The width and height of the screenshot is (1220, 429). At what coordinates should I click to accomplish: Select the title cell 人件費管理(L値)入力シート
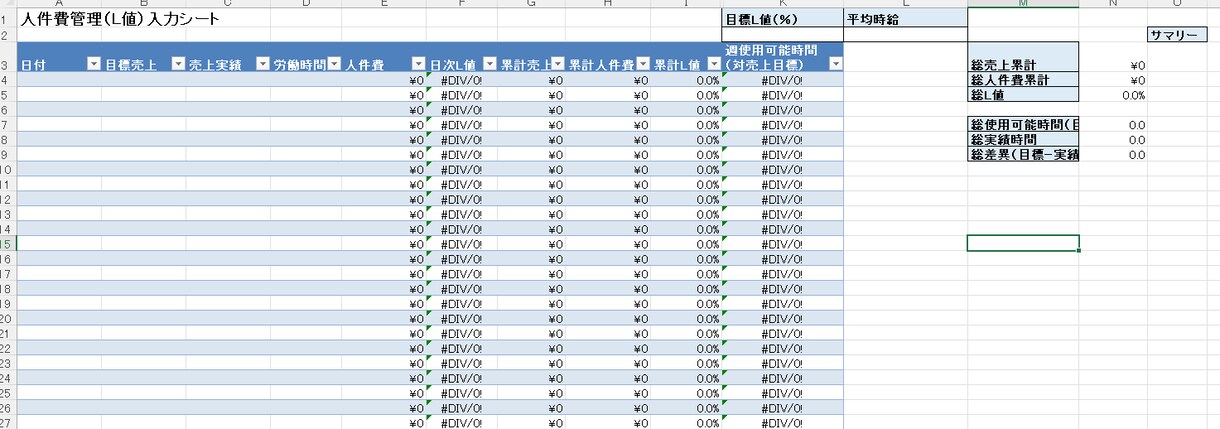pos(120,18)
